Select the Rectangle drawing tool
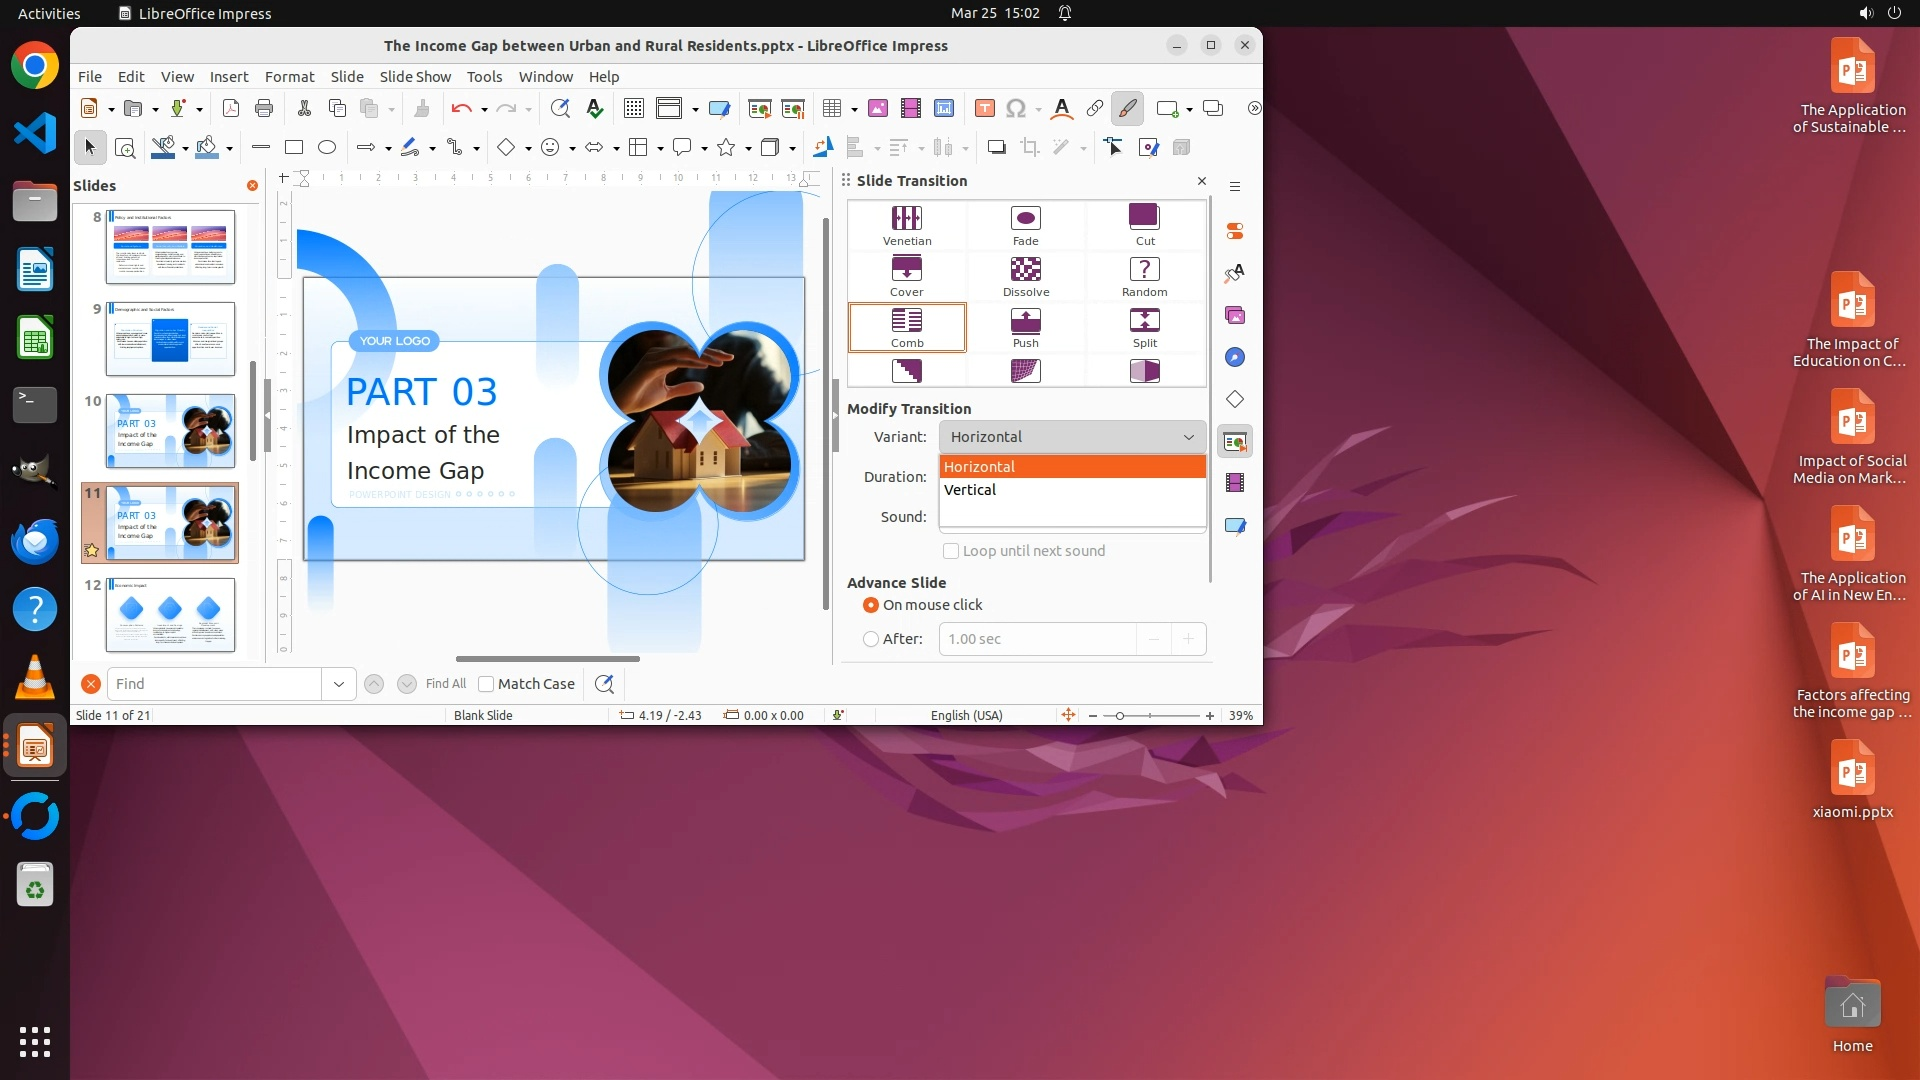 (294, 148)
